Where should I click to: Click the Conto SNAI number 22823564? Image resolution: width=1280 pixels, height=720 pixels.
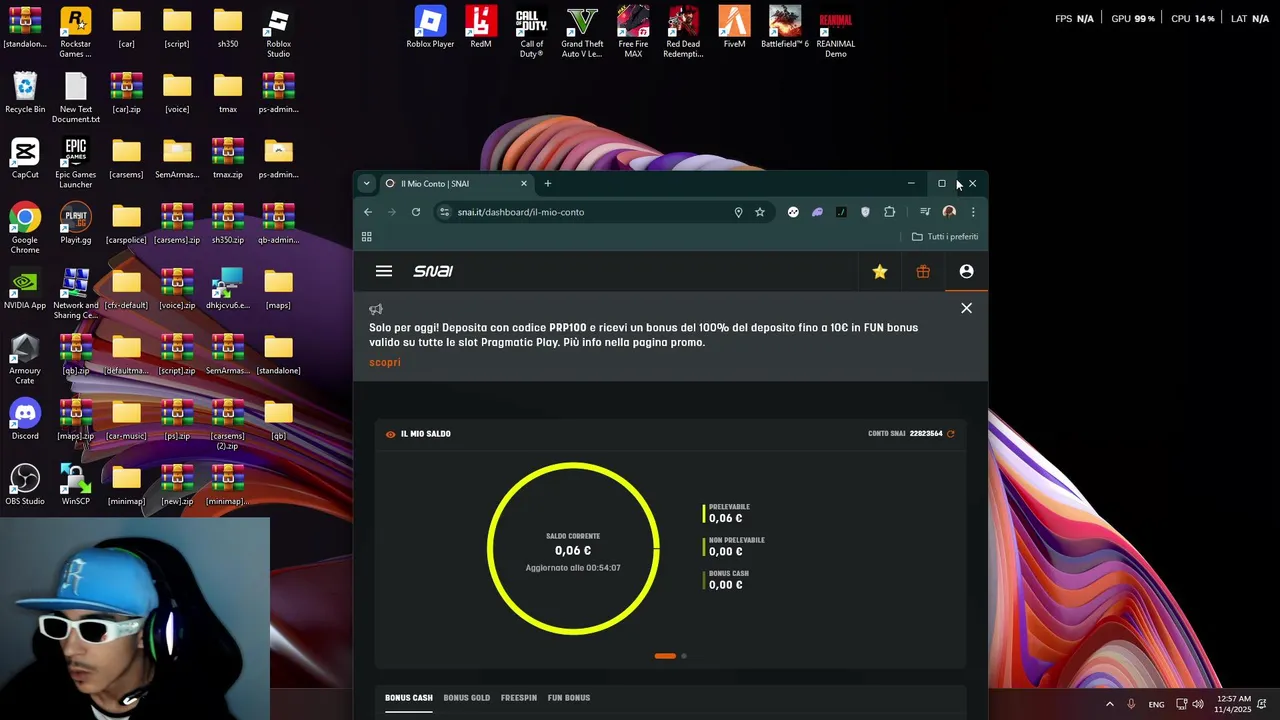click(x=926, y=434)
